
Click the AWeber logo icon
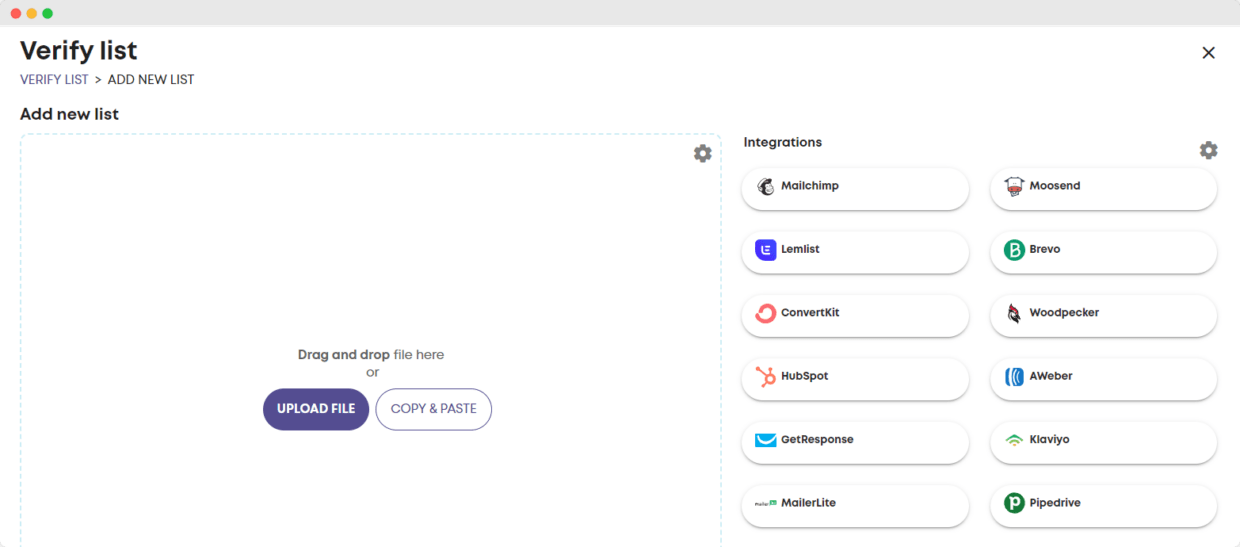click(1014, 377)
